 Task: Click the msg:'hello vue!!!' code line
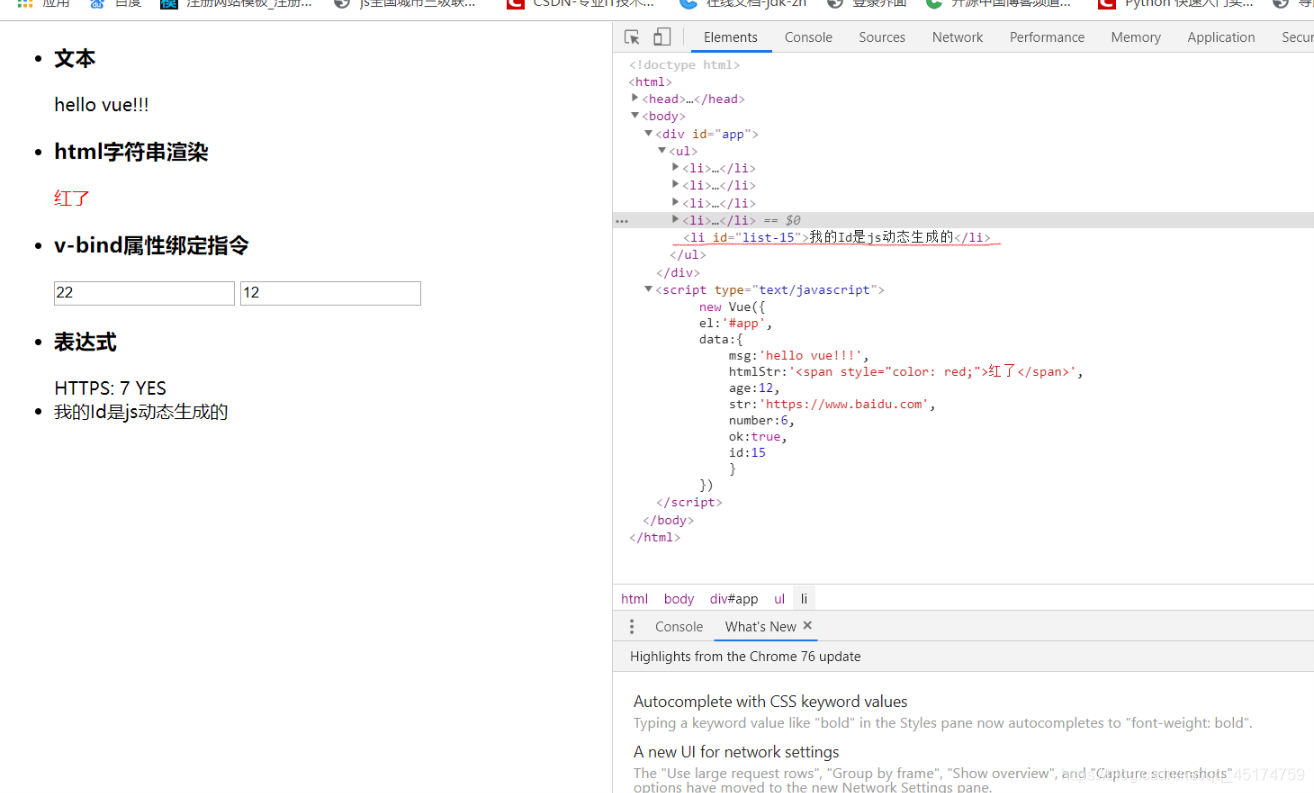pos(799,355)
